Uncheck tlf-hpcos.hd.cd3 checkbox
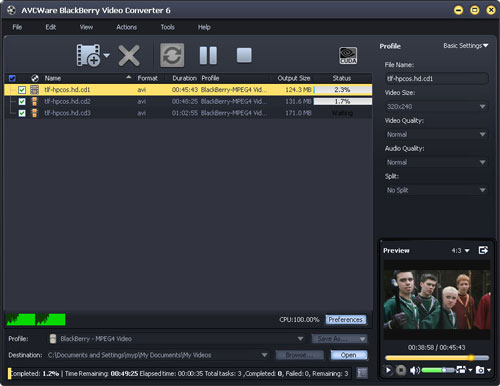The image size is (500, 386). pyautogui.click(x=22, y=113)
